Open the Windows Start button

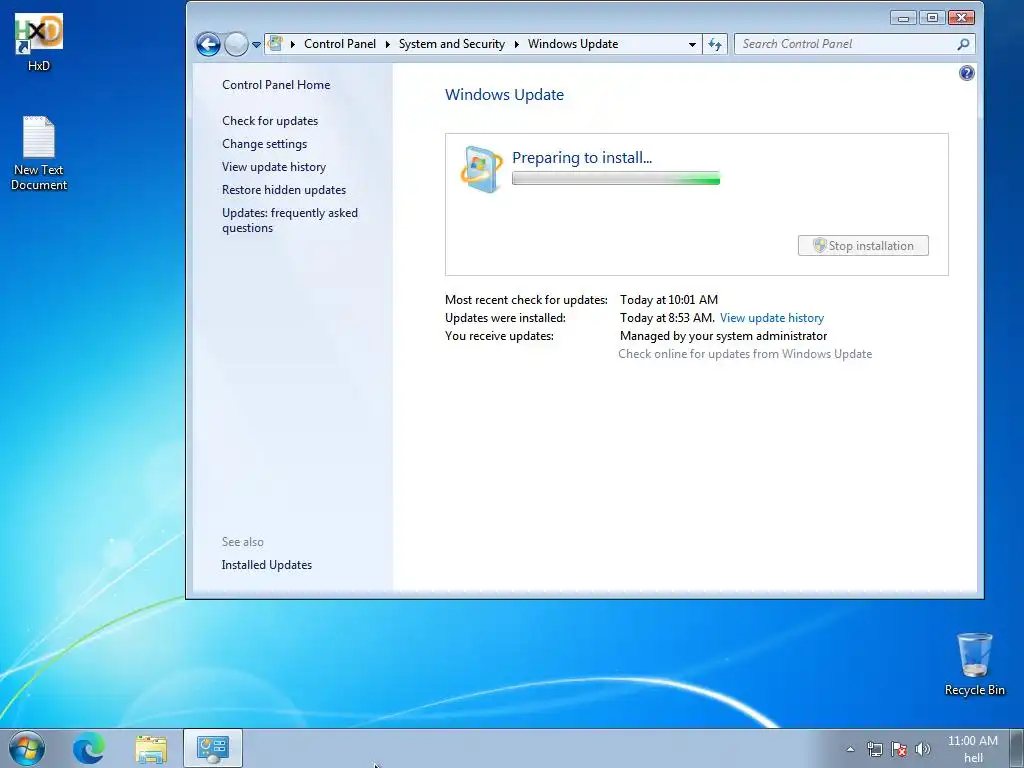pyautogui.click(x=27, y=748)
